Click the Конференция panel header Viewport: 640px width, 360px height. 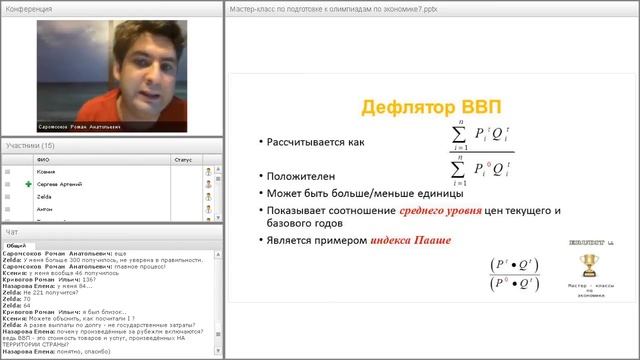112,9
